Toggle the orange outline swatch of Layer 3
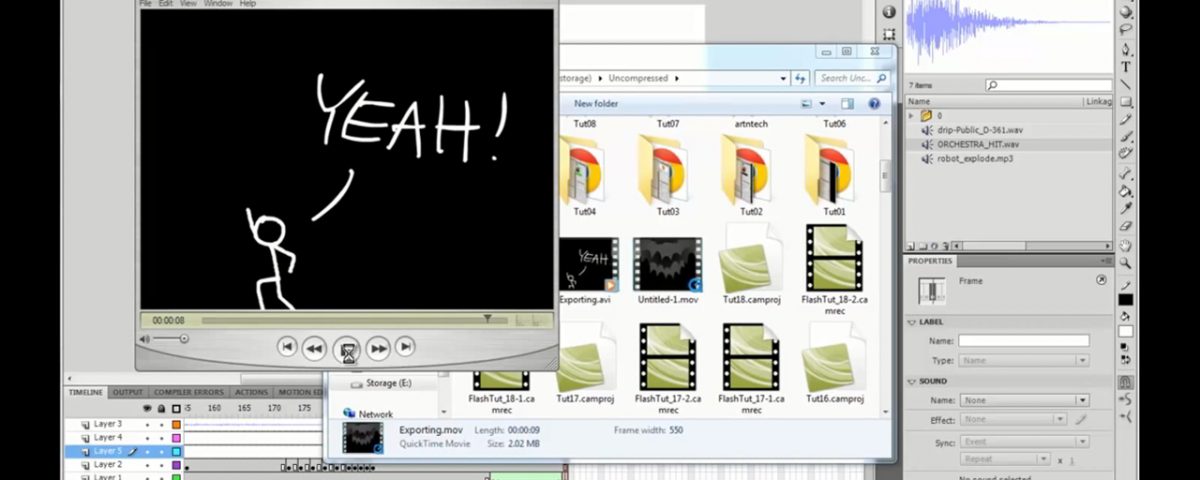 point(176,425)
